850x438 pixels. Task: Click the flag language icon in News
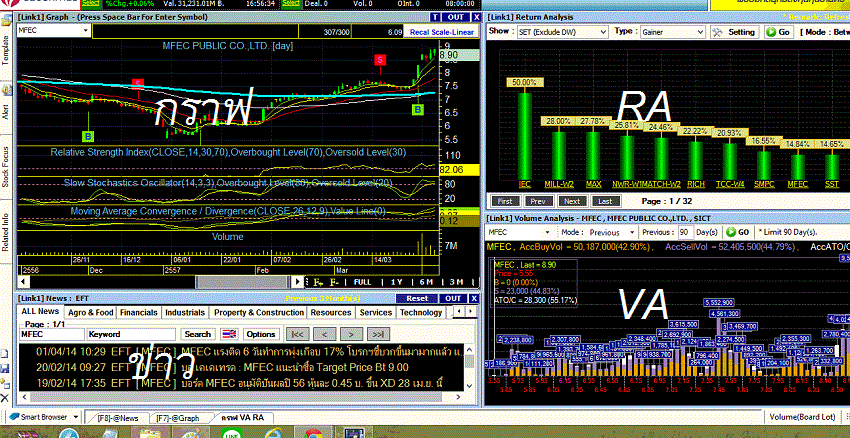(230, 334)
